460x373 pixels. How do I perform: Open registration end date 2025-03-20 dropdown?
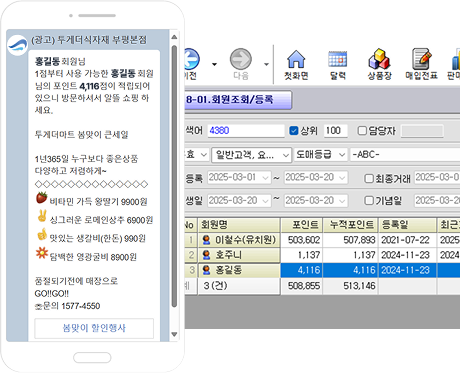tap(342, 178)
